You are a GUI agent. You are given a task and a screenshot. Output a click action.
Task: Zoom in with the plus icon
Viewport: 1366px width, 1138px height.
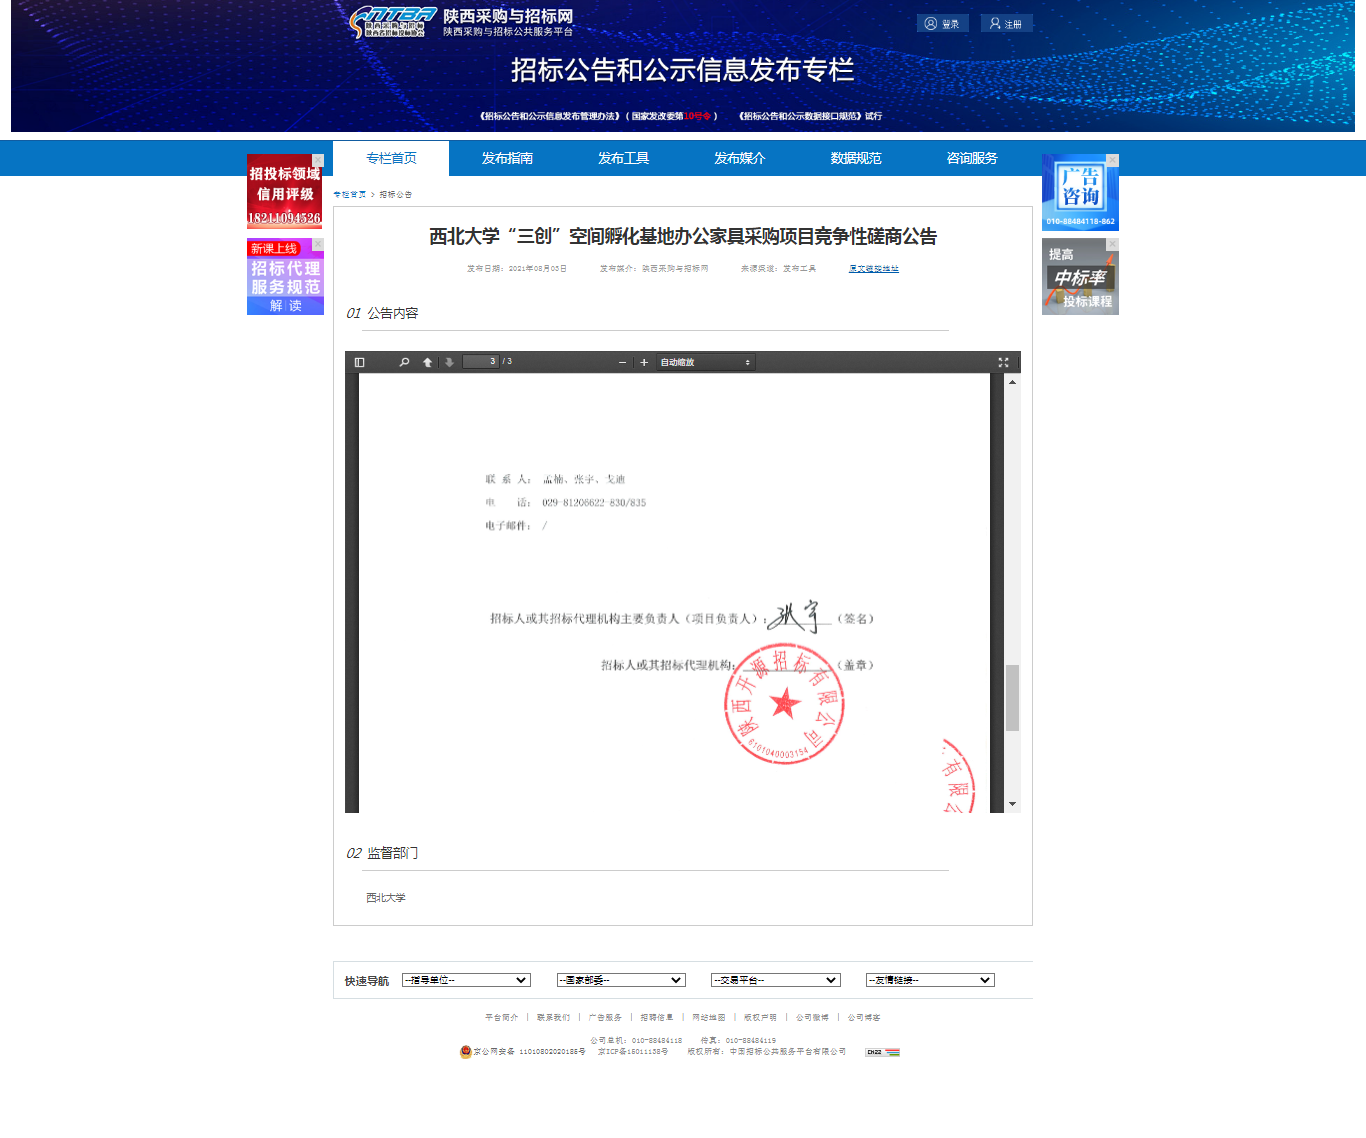pos(644,362)
